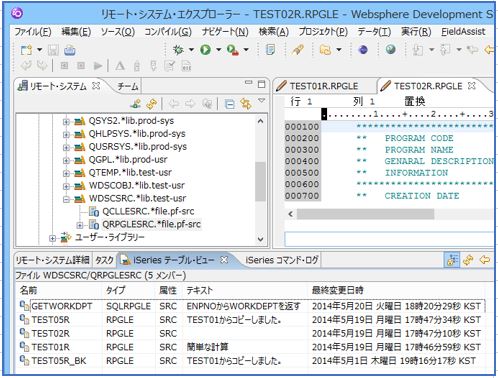This screenshot has height=378, width=498.
Task: Switch to the iSeries コマンド・ログ tab
Action: (x=282, y=260)
